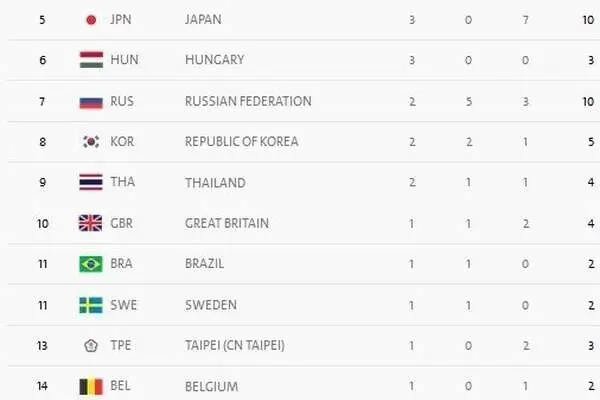Click the Brazil flag icon

[91, 264]
